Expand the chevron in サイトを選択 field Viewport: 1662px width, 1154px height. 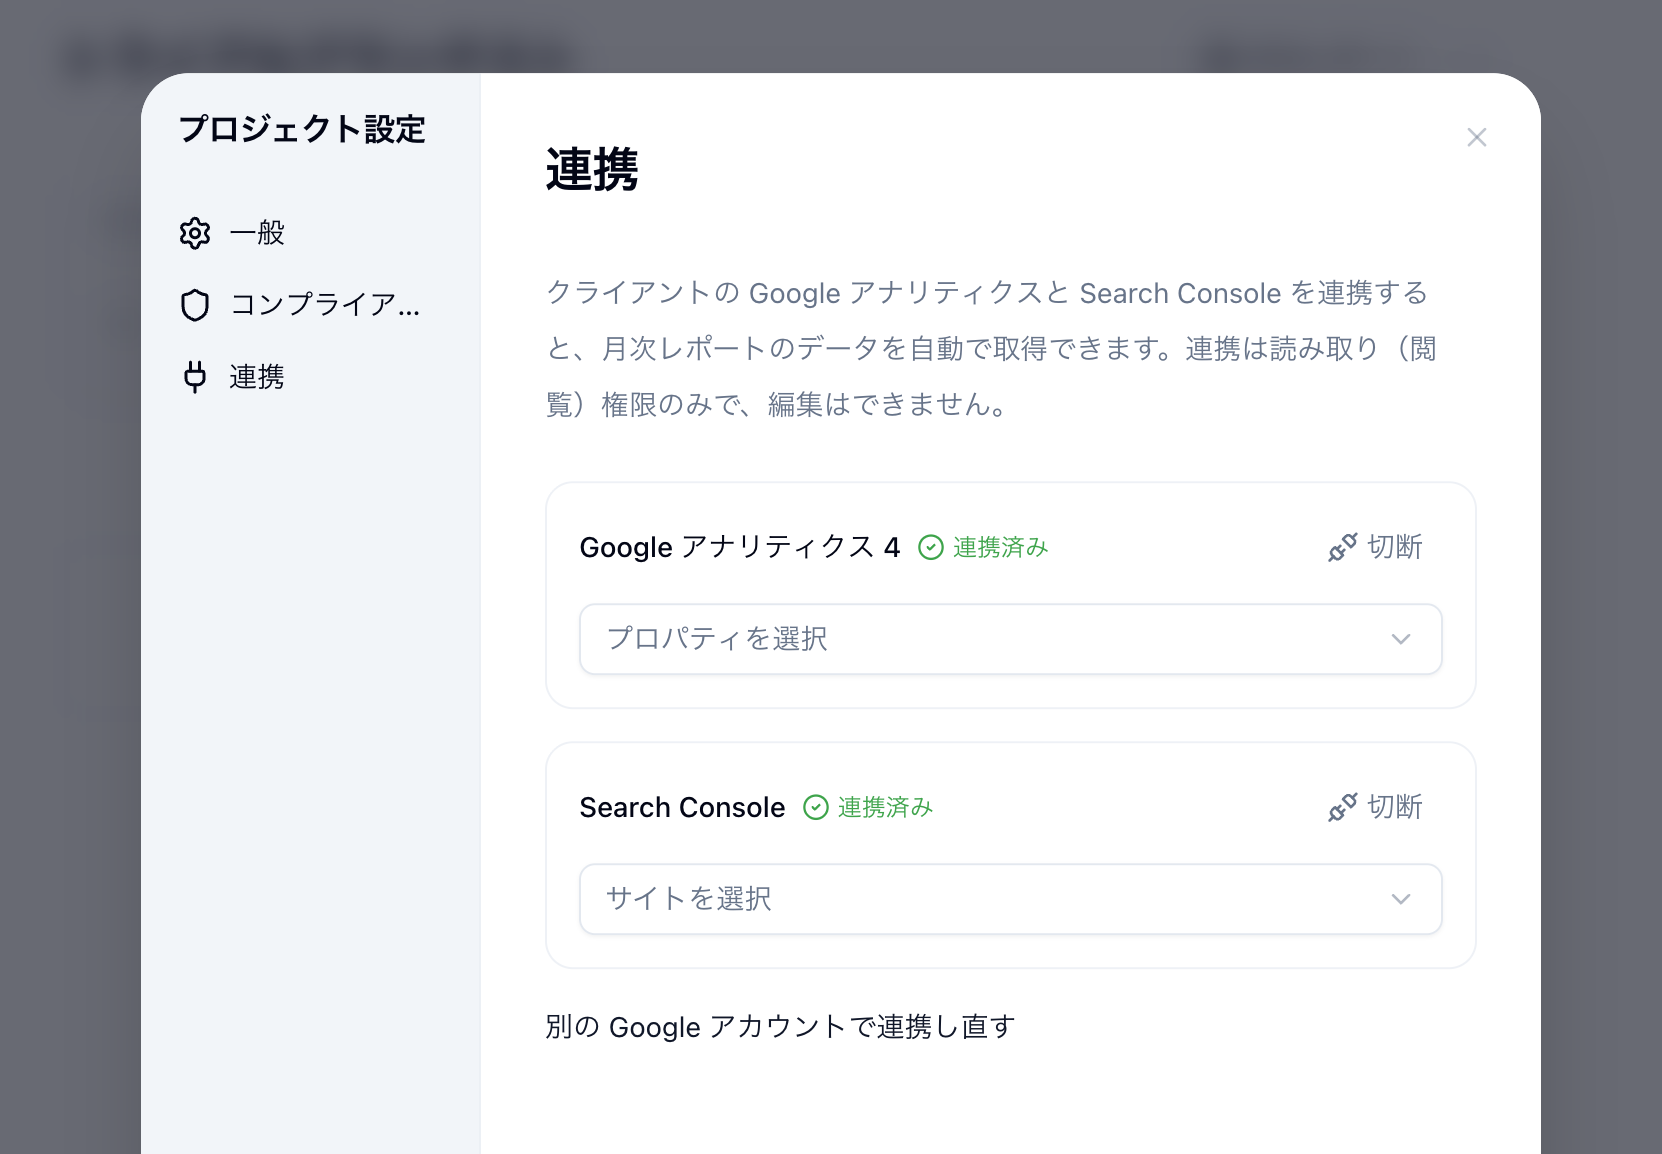(x=1401, y=899)
